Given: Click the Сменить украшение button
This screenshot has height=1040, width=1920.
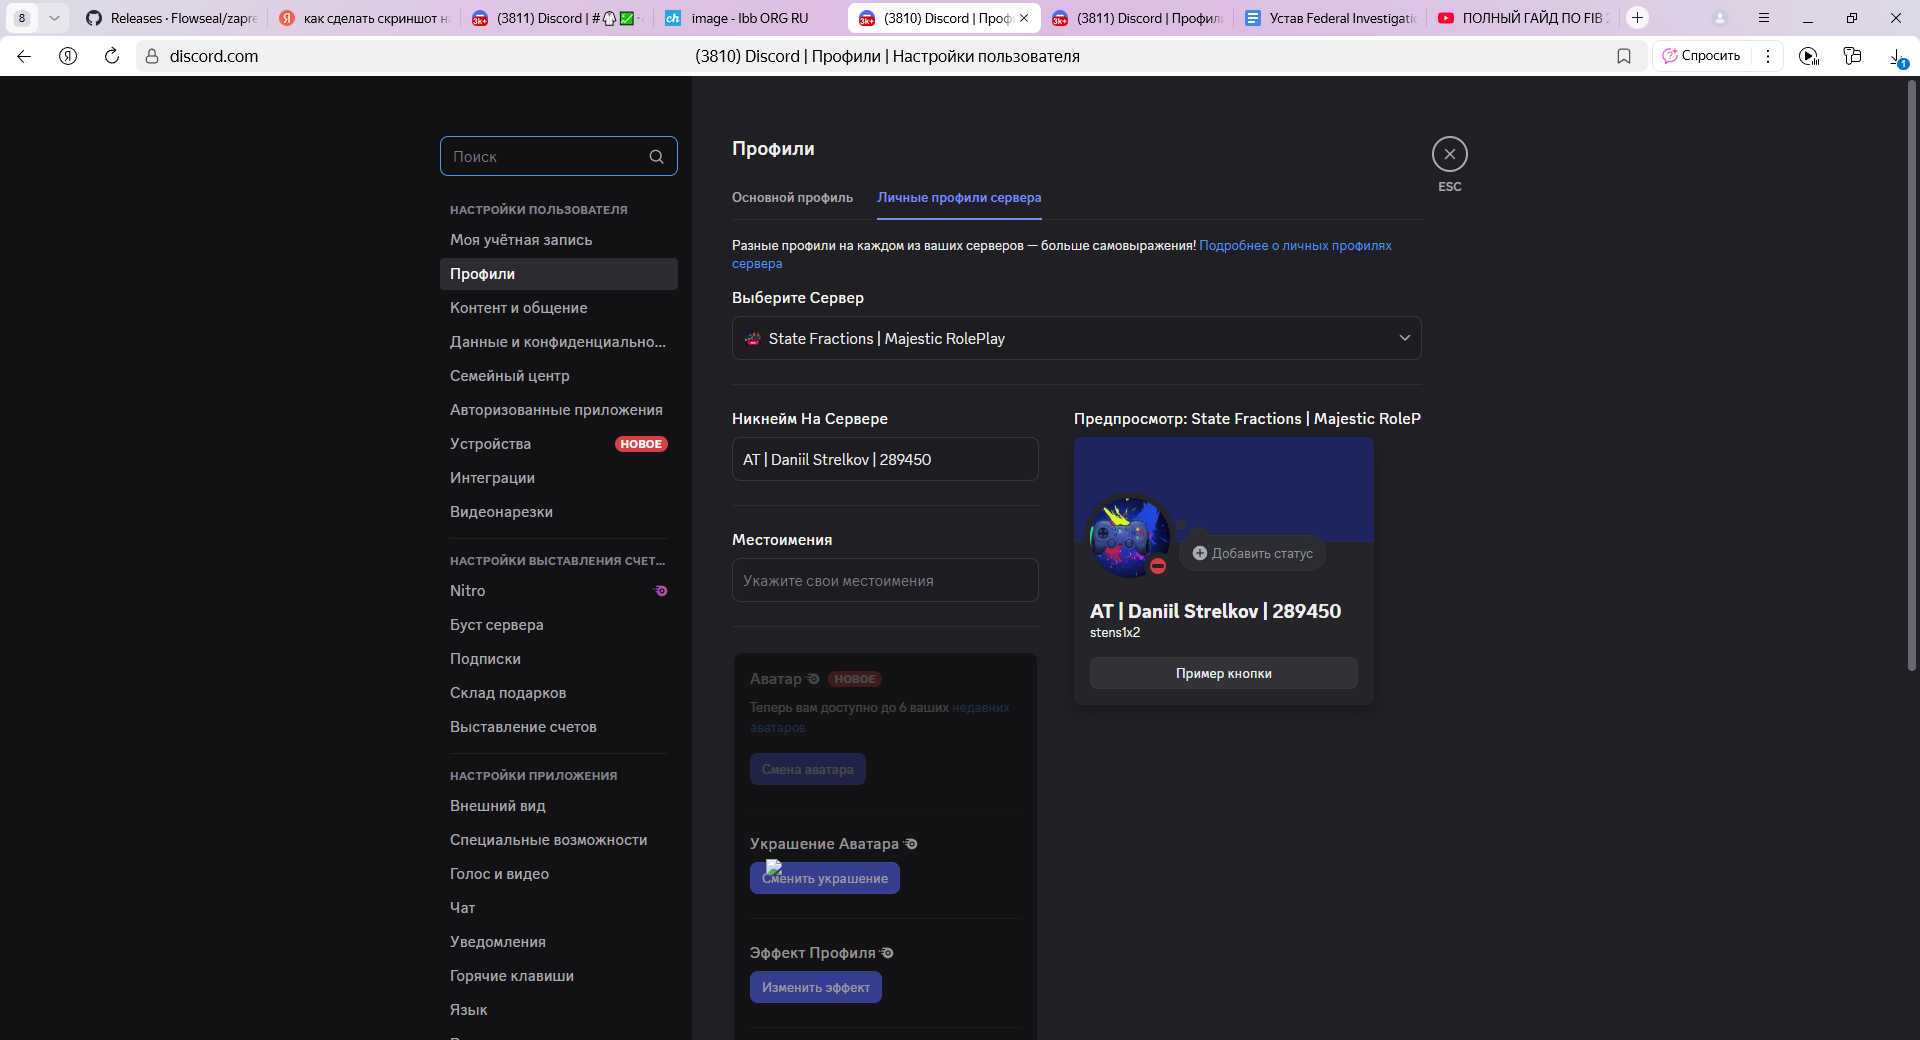Looking at the screenshot, I should (x=824, y=878).
